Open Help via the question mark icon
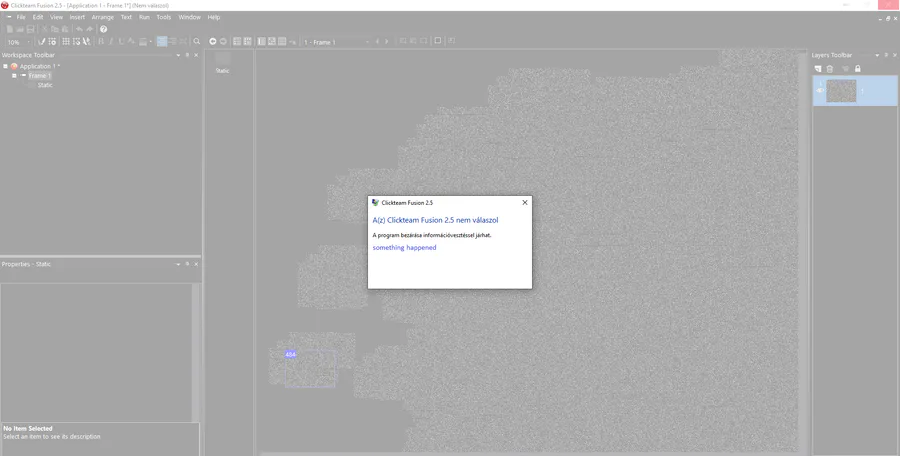The height and width of the screenshot is (456, 900). coord(103,29)
